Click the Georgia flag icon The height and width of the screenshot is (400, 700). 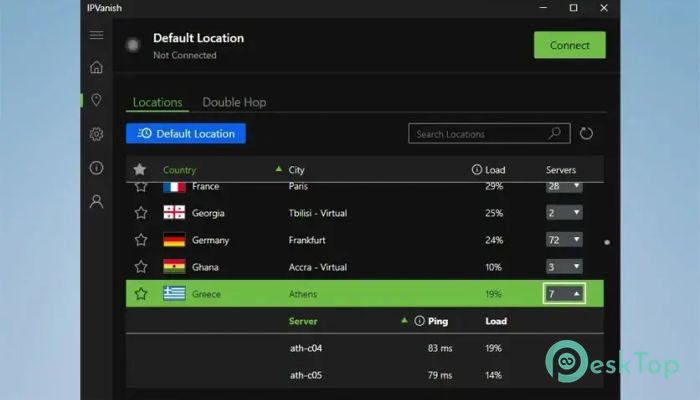(x=174, y=212)
